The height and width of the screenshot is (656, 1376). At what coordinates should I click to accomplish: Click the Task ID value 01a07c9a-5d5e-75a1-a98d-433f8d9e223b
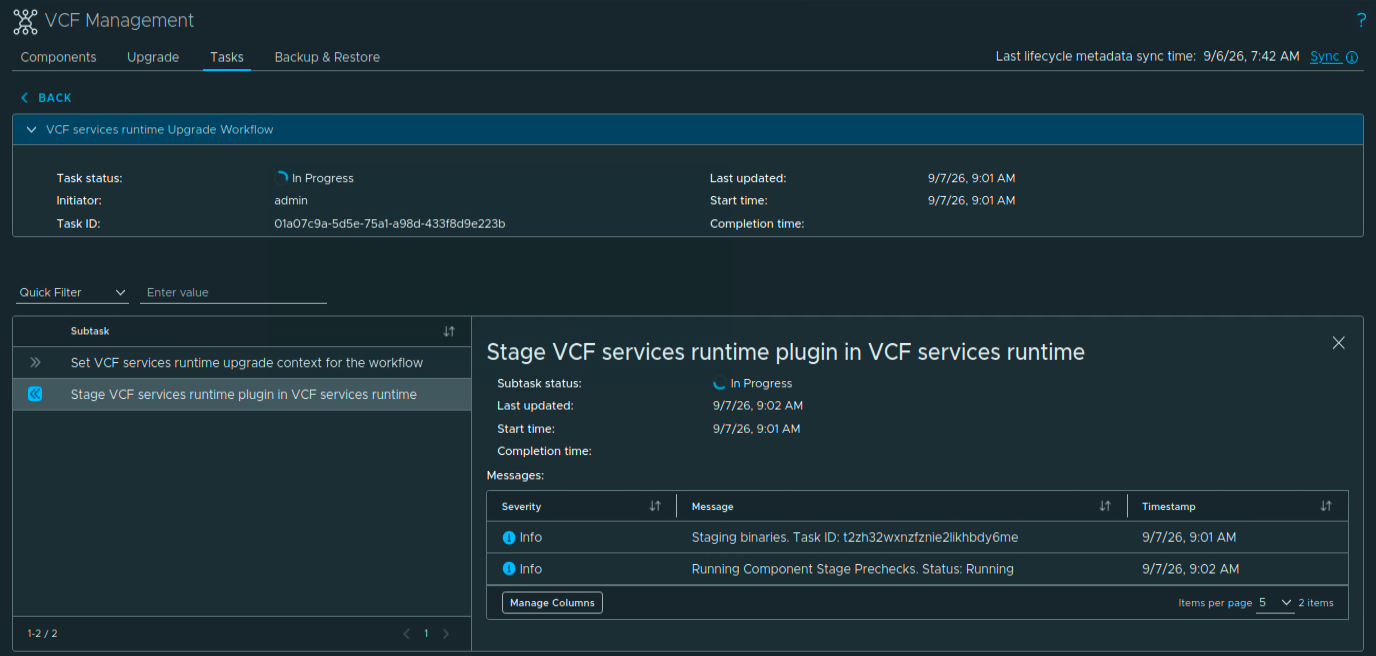point(390,224)
